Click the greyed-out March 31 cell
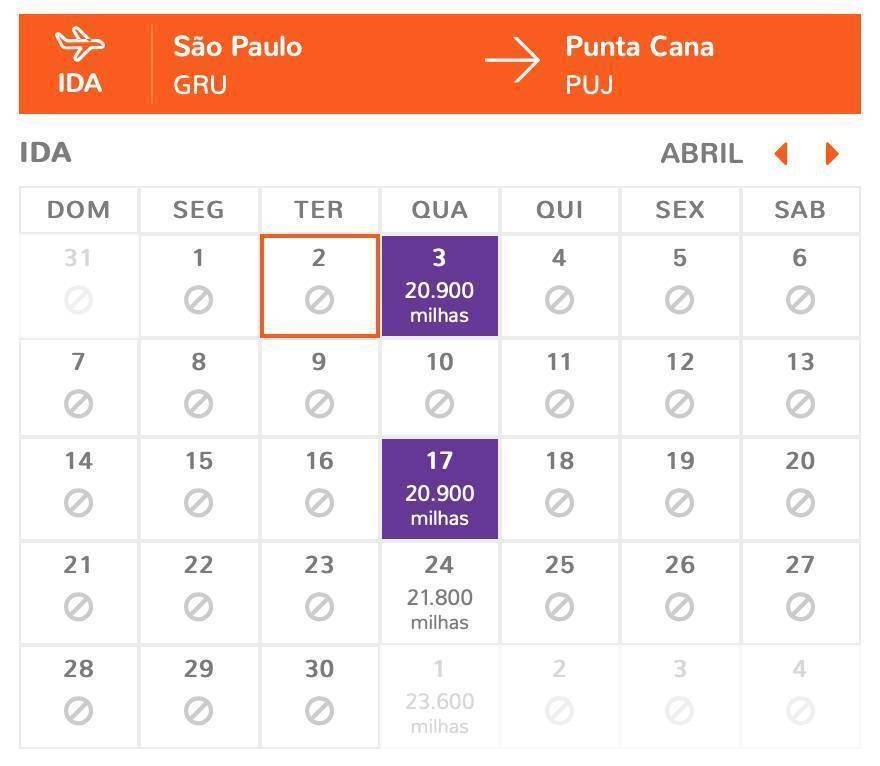880x766 pixels. click(x=79, y=286)
